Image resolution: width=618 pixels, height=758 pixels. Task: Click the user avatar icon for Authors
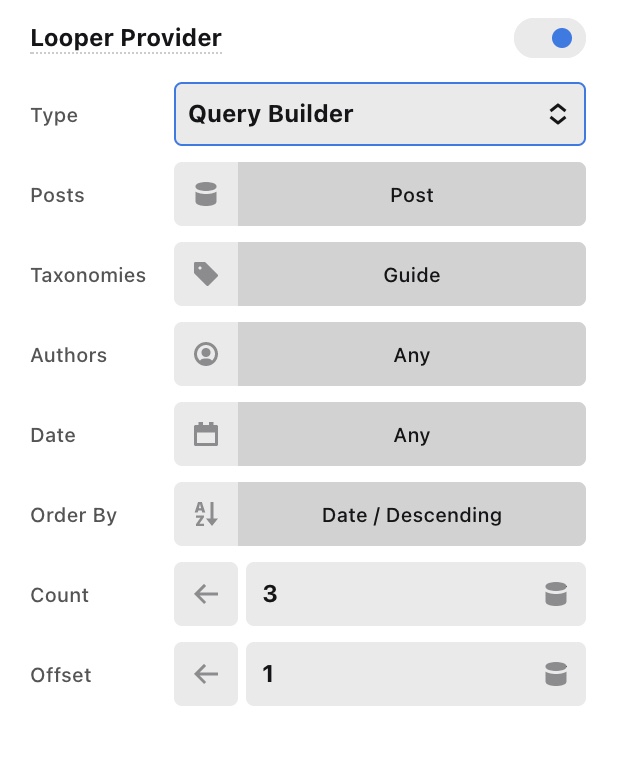(206, 354)
